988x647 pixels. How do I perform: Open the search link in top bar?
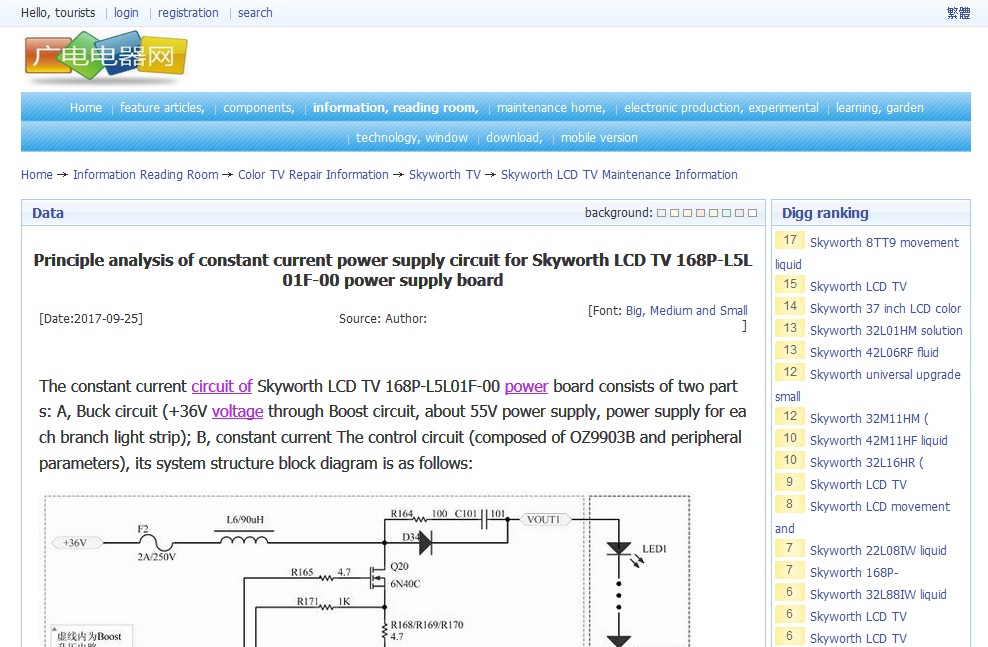coord(255,13)
